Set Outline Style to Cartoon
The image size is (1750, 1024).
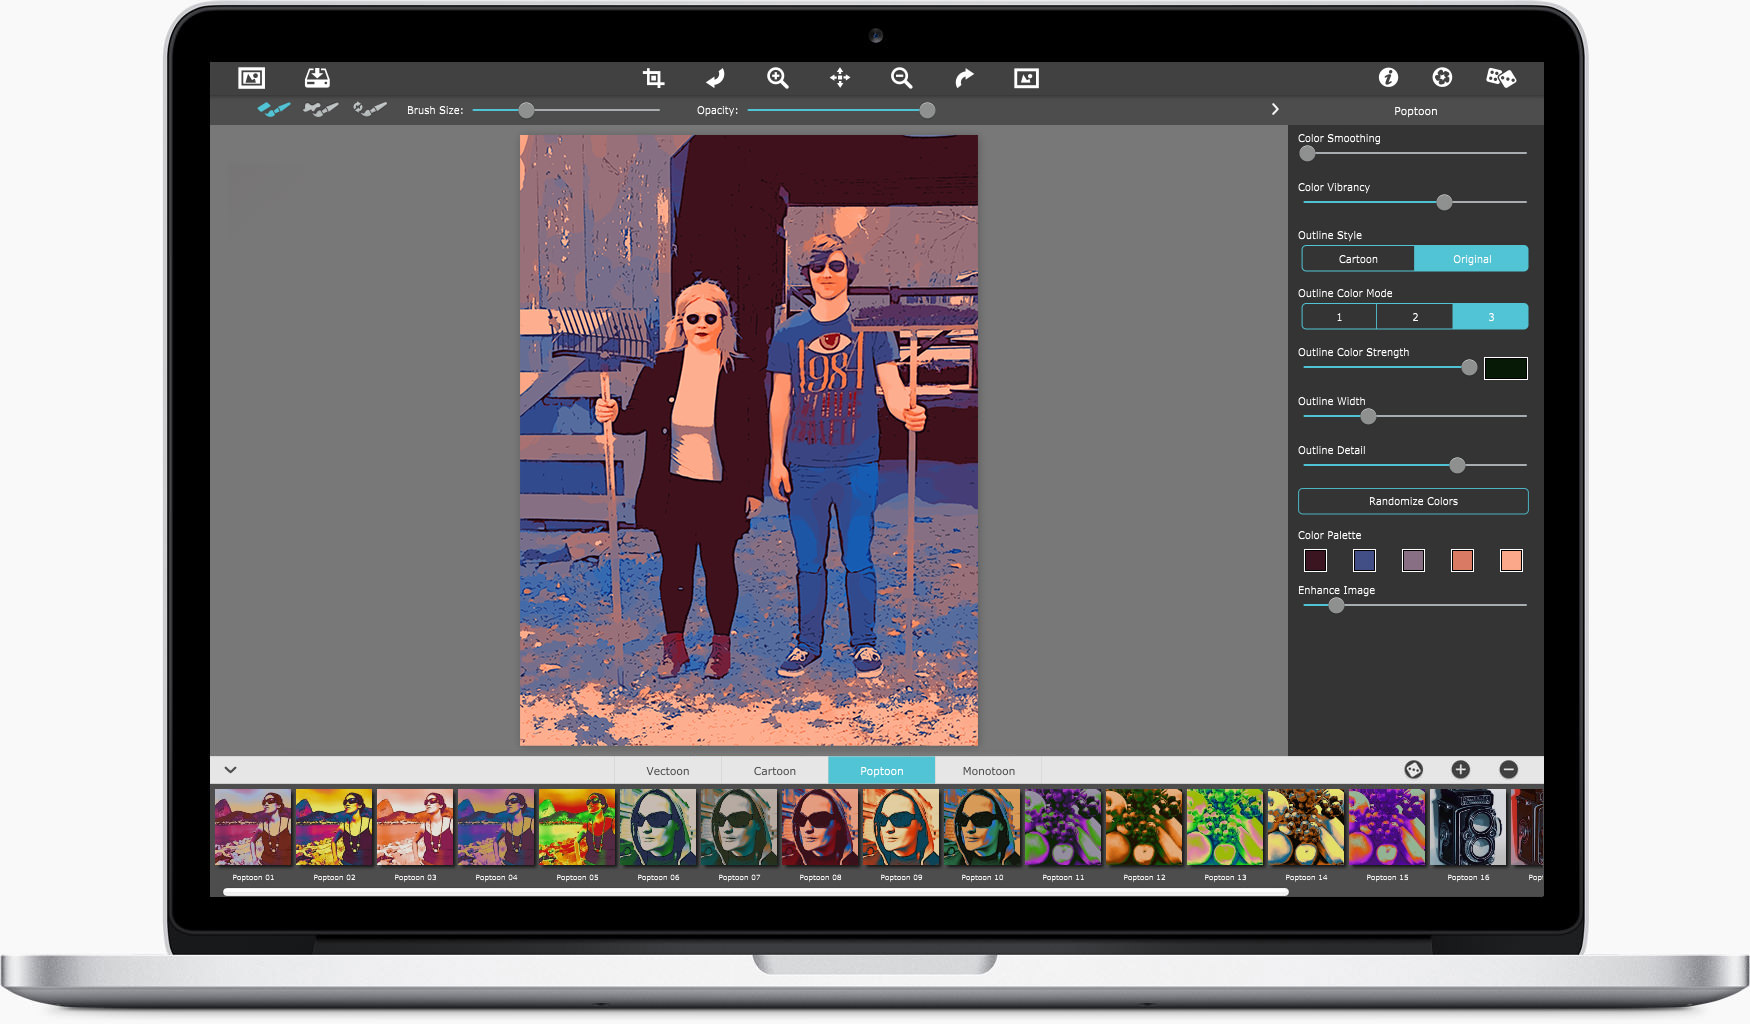[1358, 259]
